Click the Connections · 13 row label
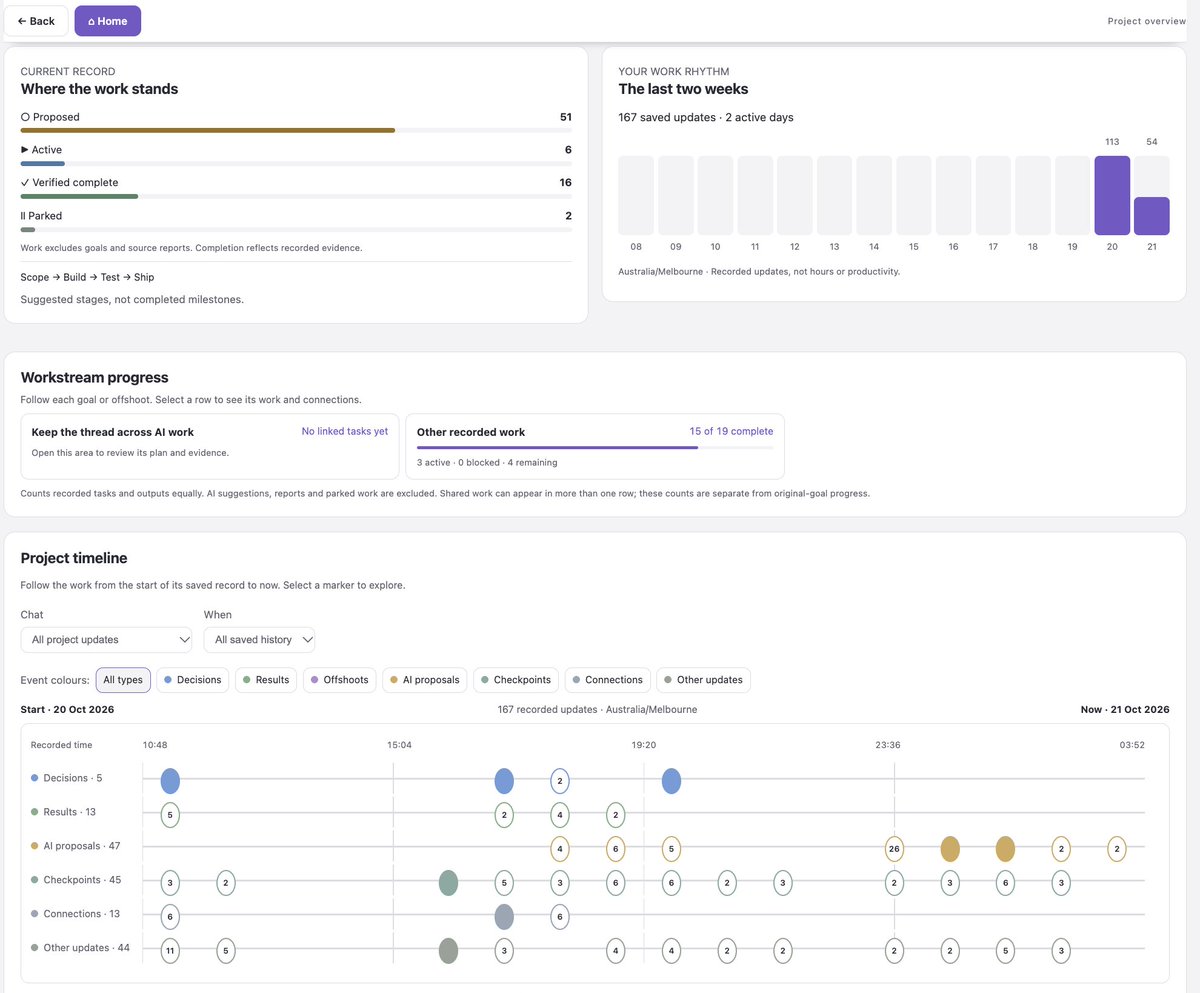This screenshot has height=993, width=1200. click(75, 914)
